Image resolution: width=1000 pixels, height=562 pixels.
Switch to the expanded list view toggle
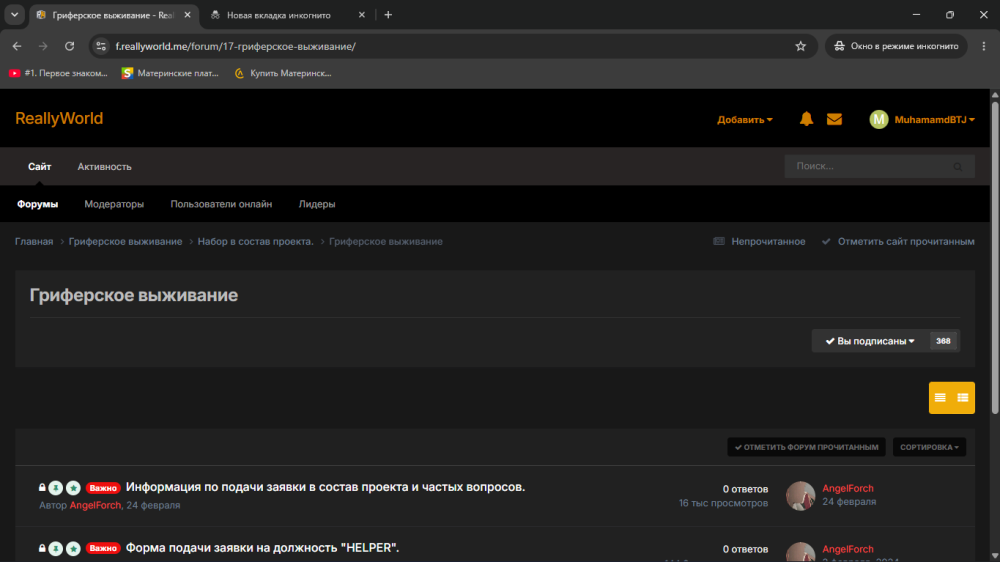click(x=963, y=398)
